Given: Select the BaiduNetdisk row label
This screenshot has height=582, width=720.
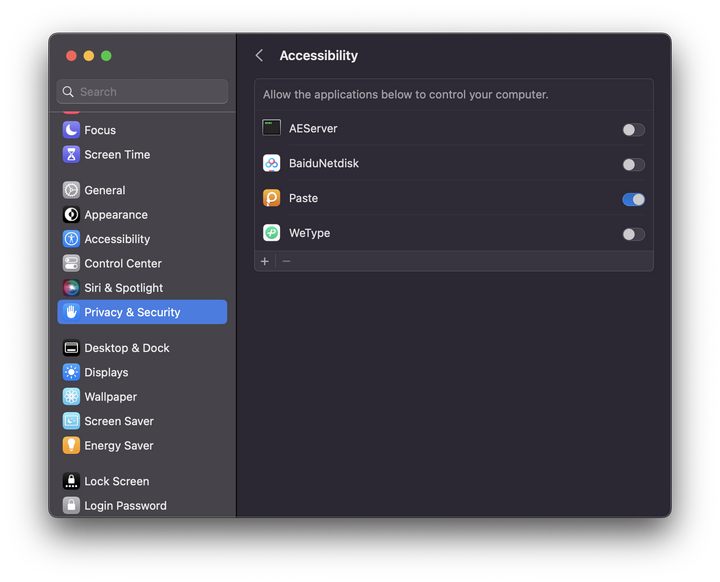Looking at the screenshot, I should pos(324,163).
